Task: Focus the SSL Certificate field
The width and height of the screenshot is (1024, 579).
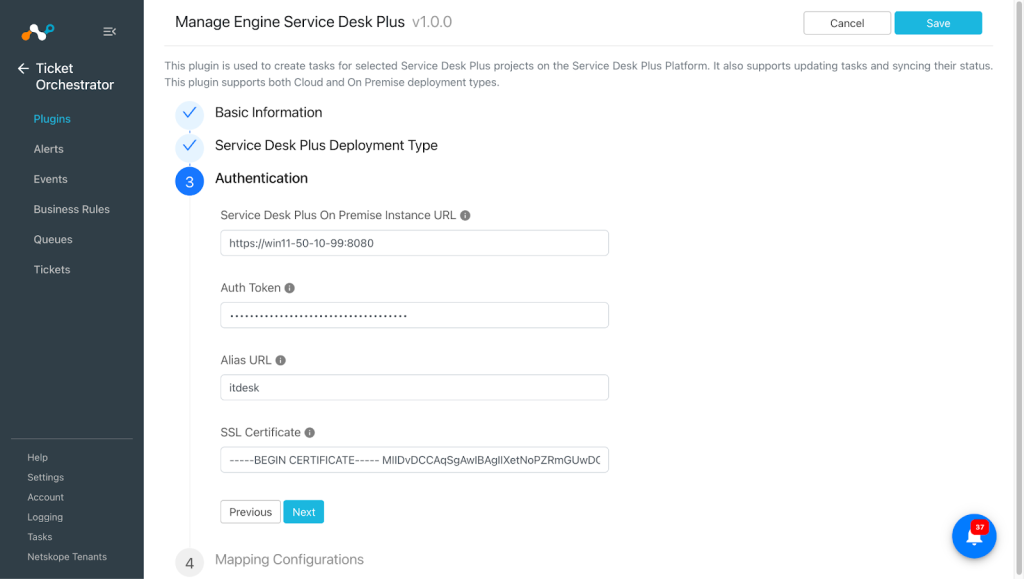Action: (x=415, y=460)
